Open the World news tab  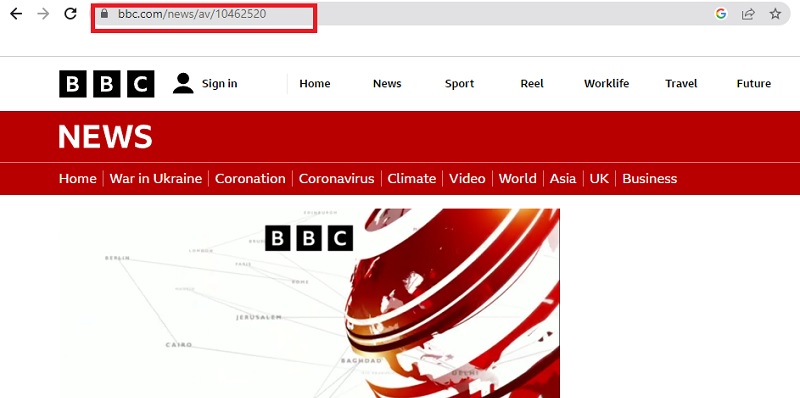517,179
